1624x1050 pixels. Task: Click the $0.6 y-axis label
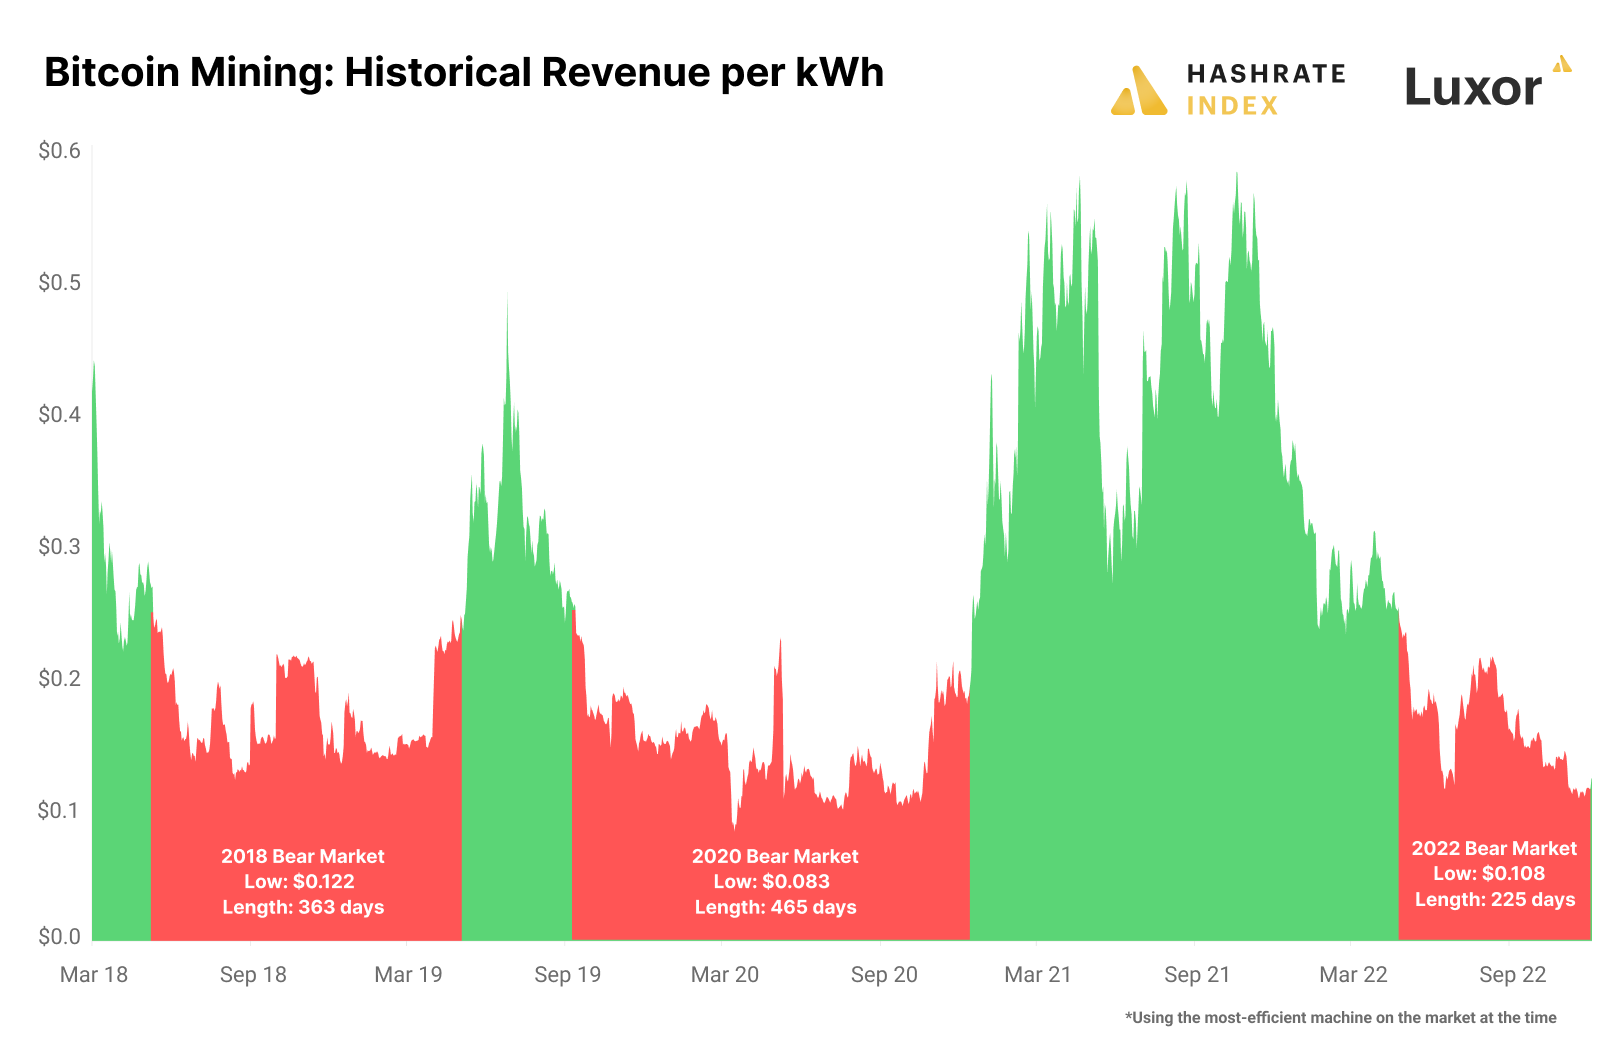click(59, 151)
